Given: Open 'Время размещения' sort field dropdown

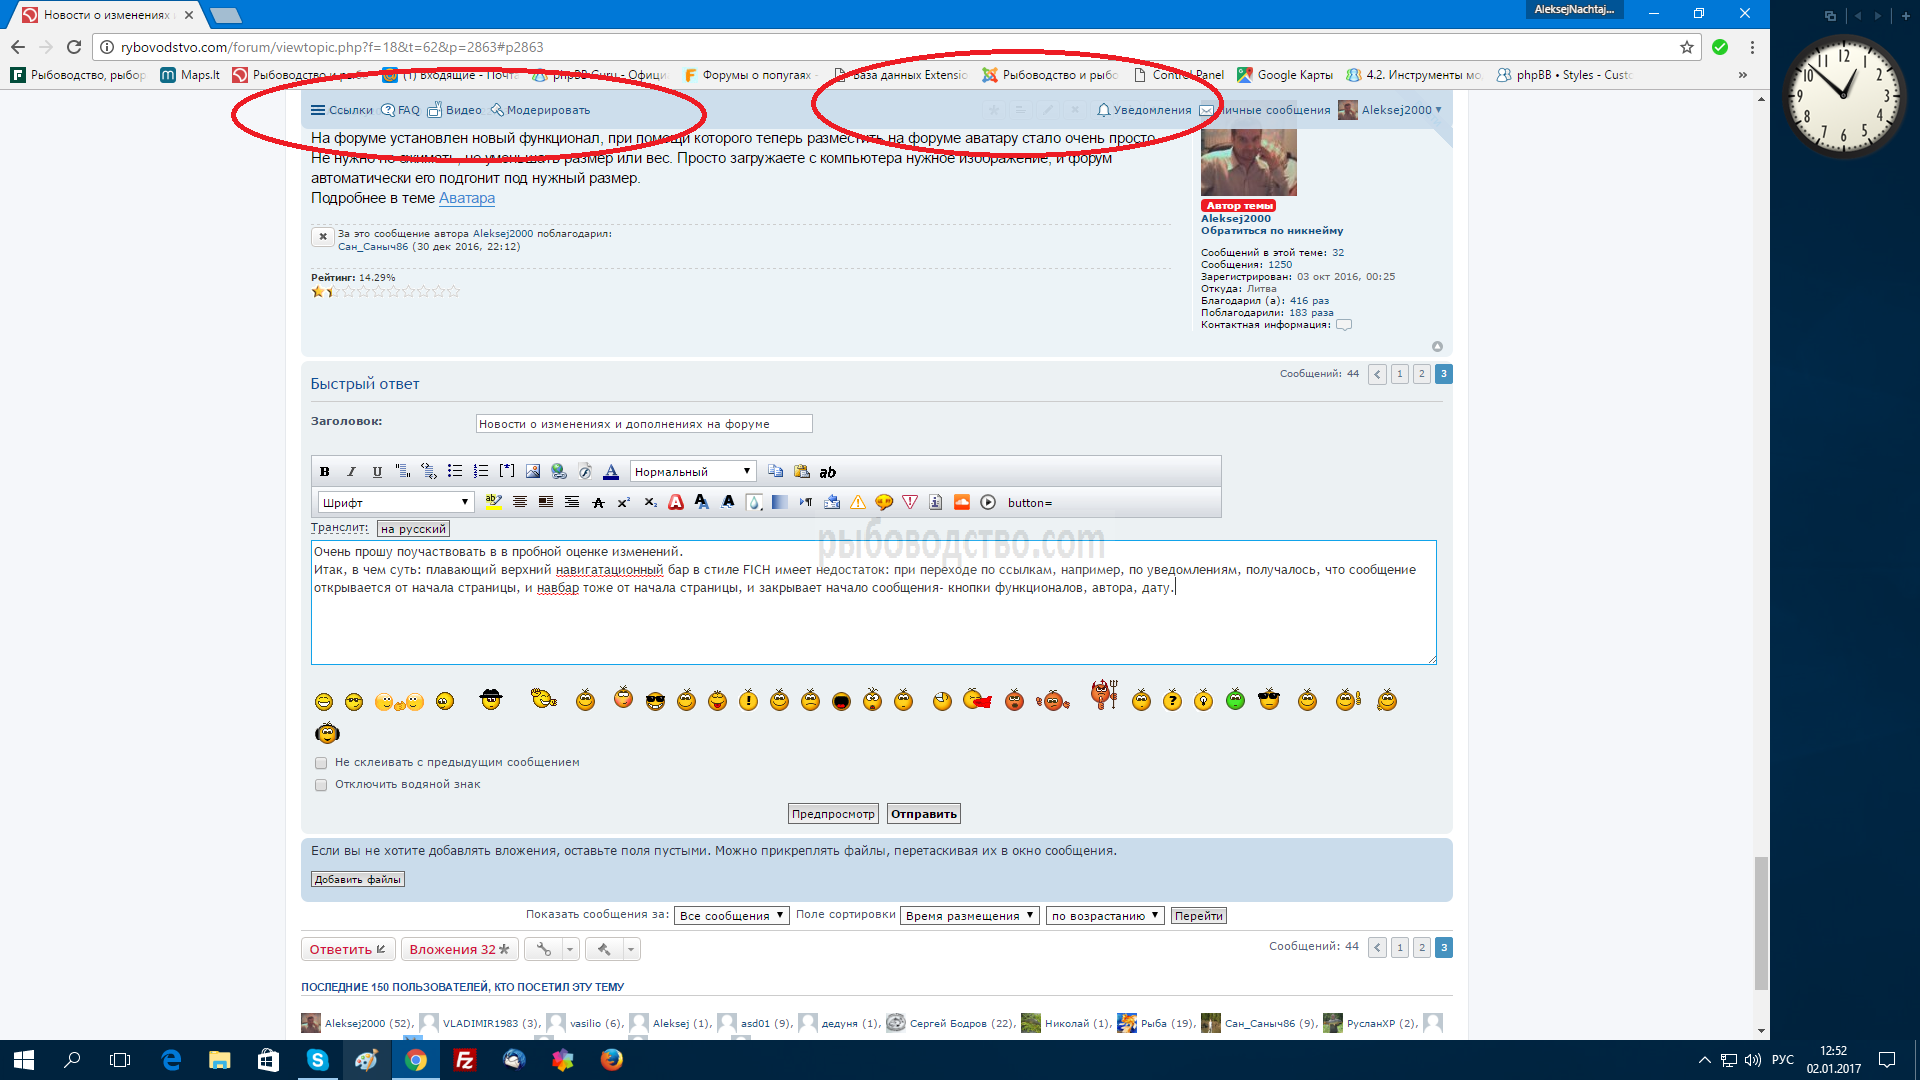Looking at the screenshot, I should coord(968,916).
